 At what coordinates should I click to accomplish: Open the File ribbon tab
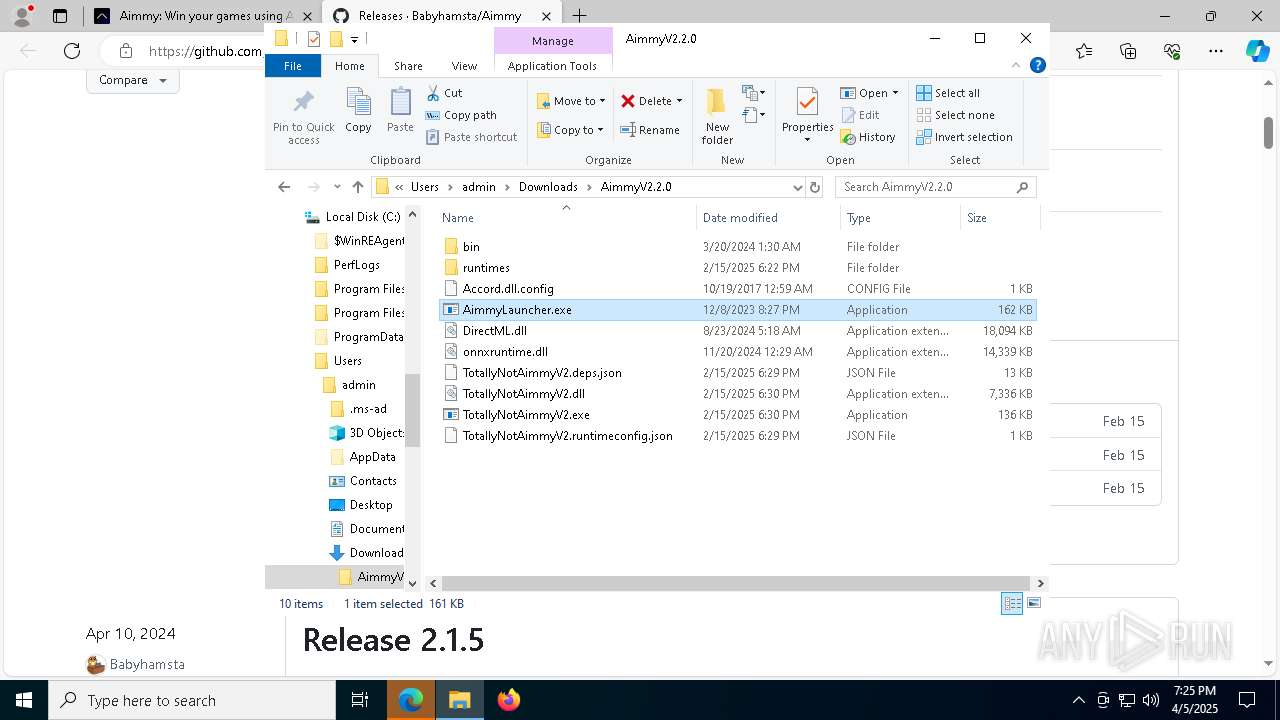(293, 66)
